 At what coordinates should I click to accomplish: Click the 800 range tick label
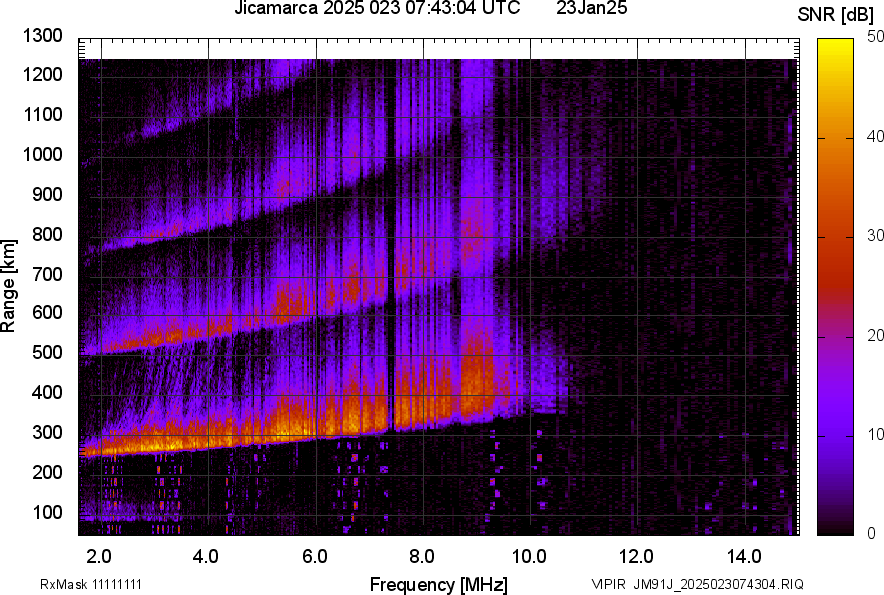(47, 234)
